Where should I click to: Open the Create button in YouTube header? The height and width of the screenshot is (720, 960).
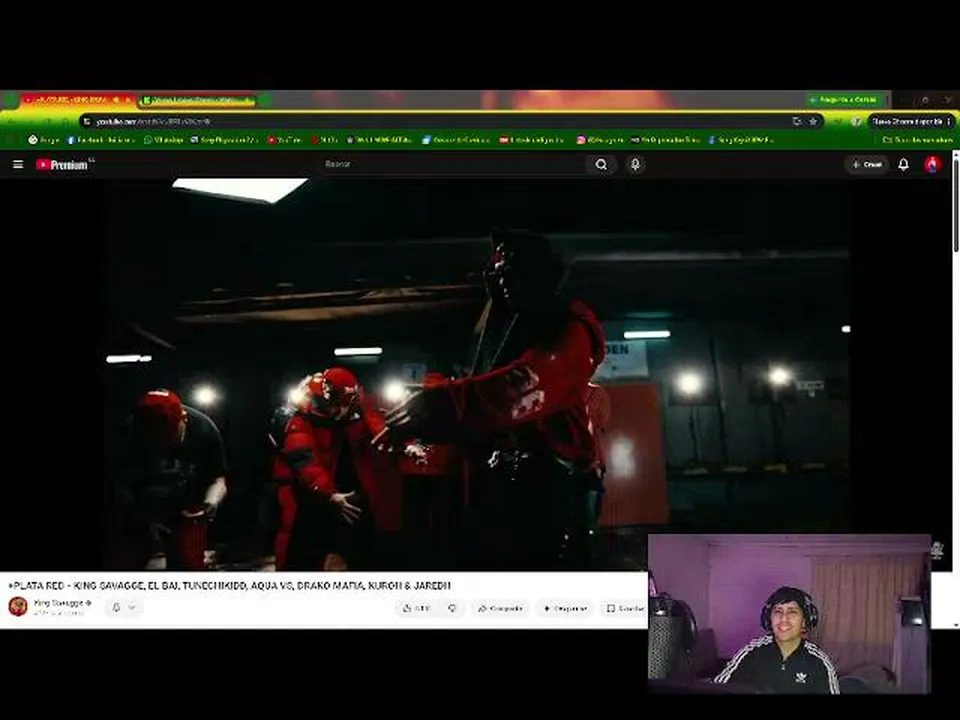click(867, 164)
